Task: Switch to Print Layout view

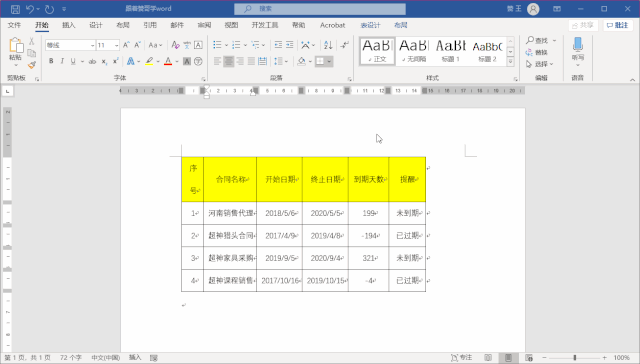Action: tap(508, 357)
